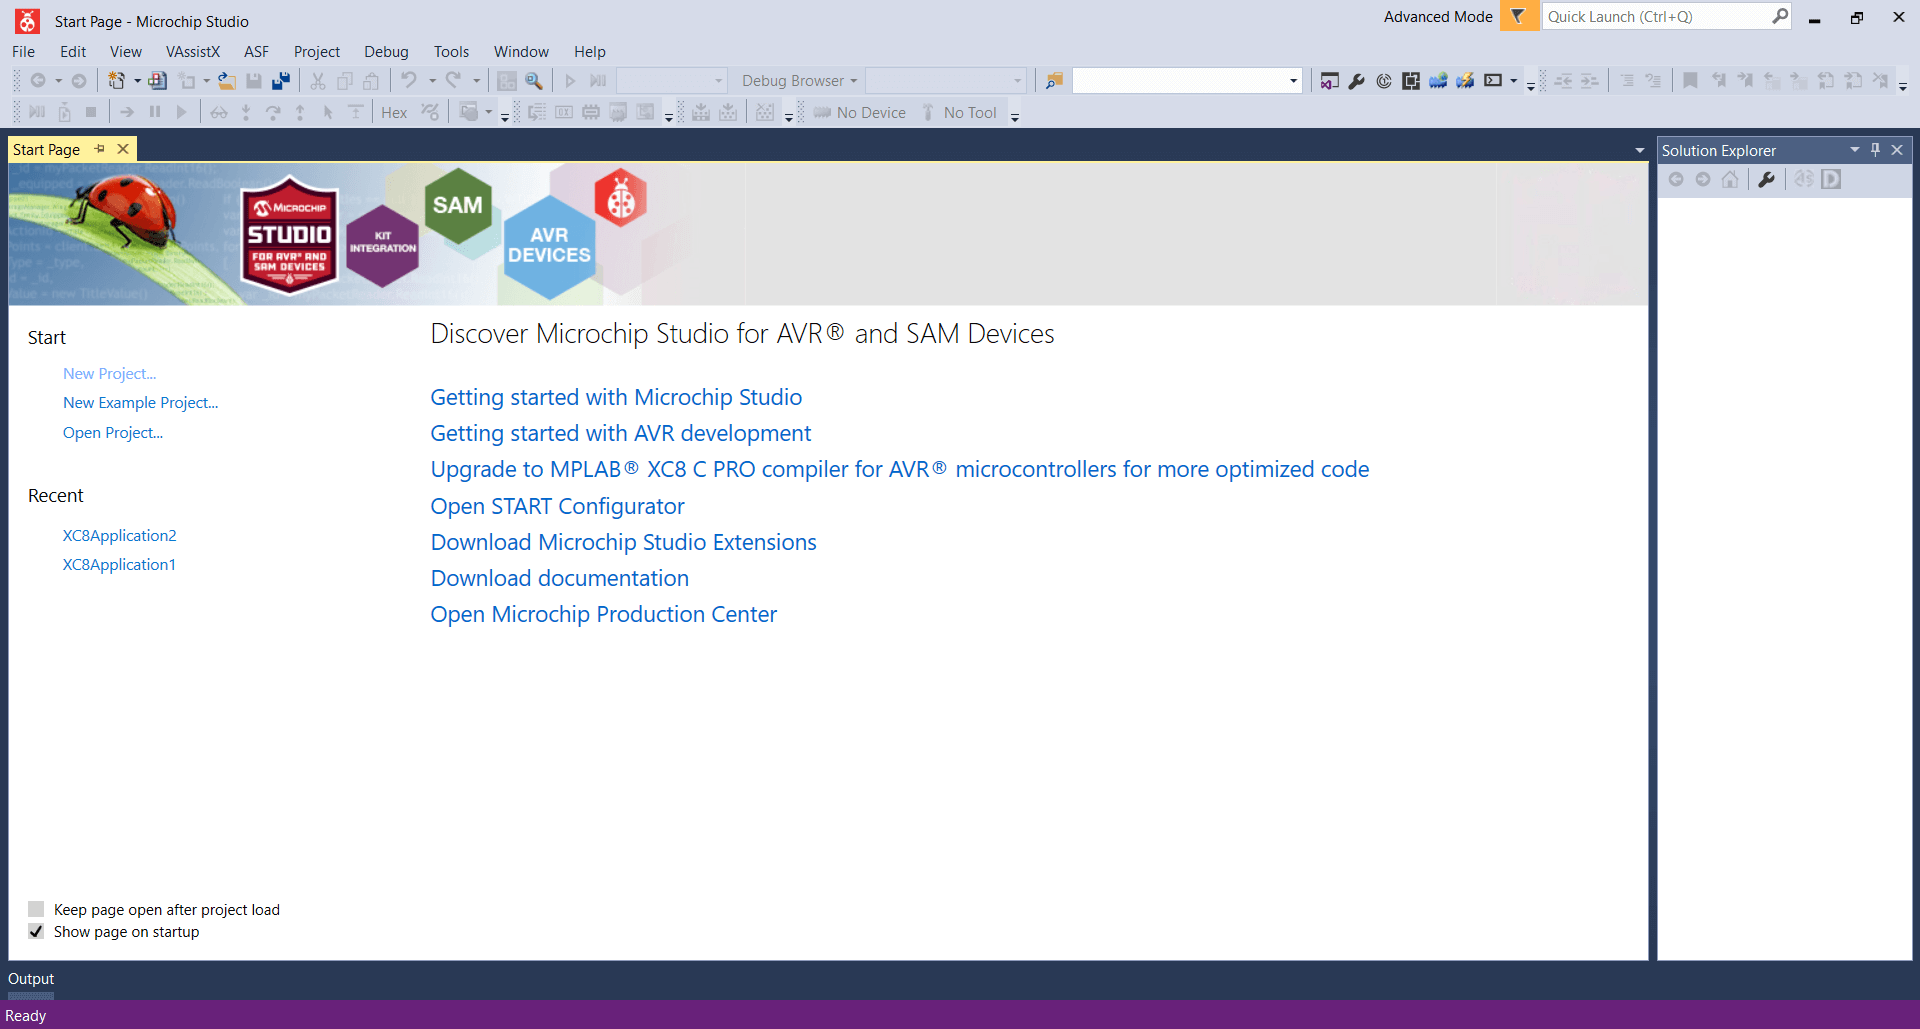Open the Tools menu
This screenshot has width=1920, height=1029.
[x=451, y=52]
